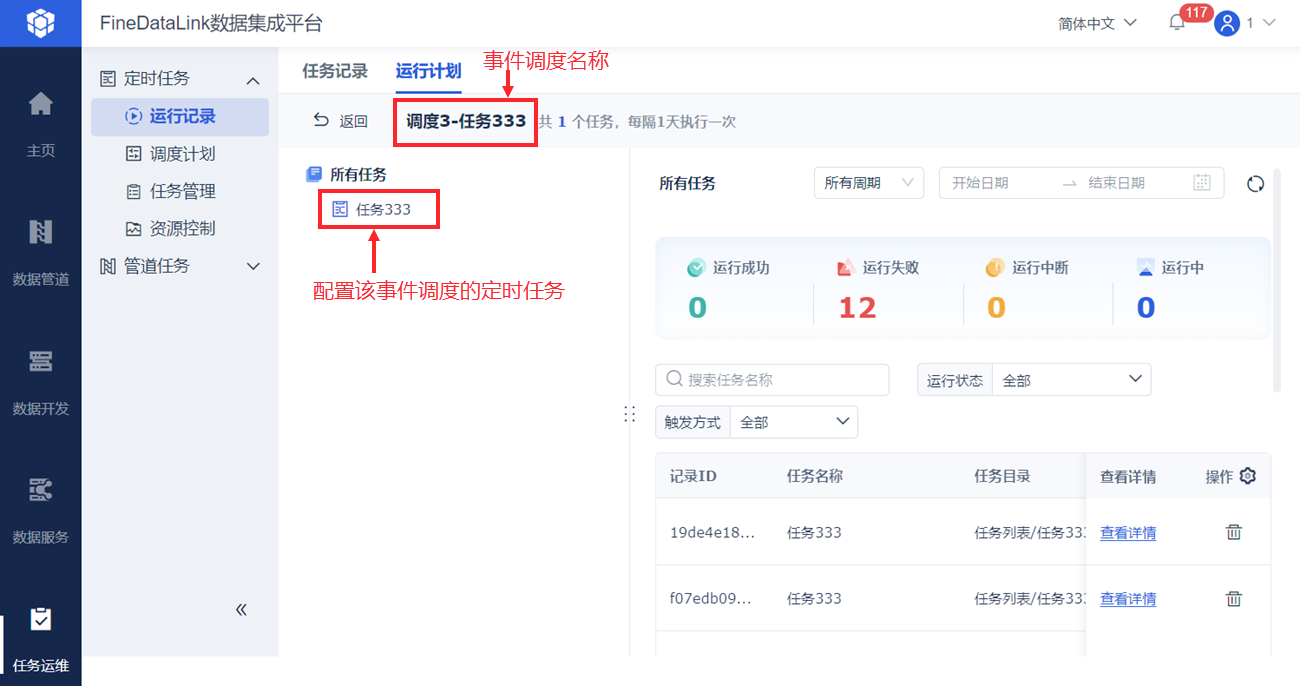Open the 任务运维 sidebar icon
The width and height of the screenshot is (1300, 686).
pos(40,619)
